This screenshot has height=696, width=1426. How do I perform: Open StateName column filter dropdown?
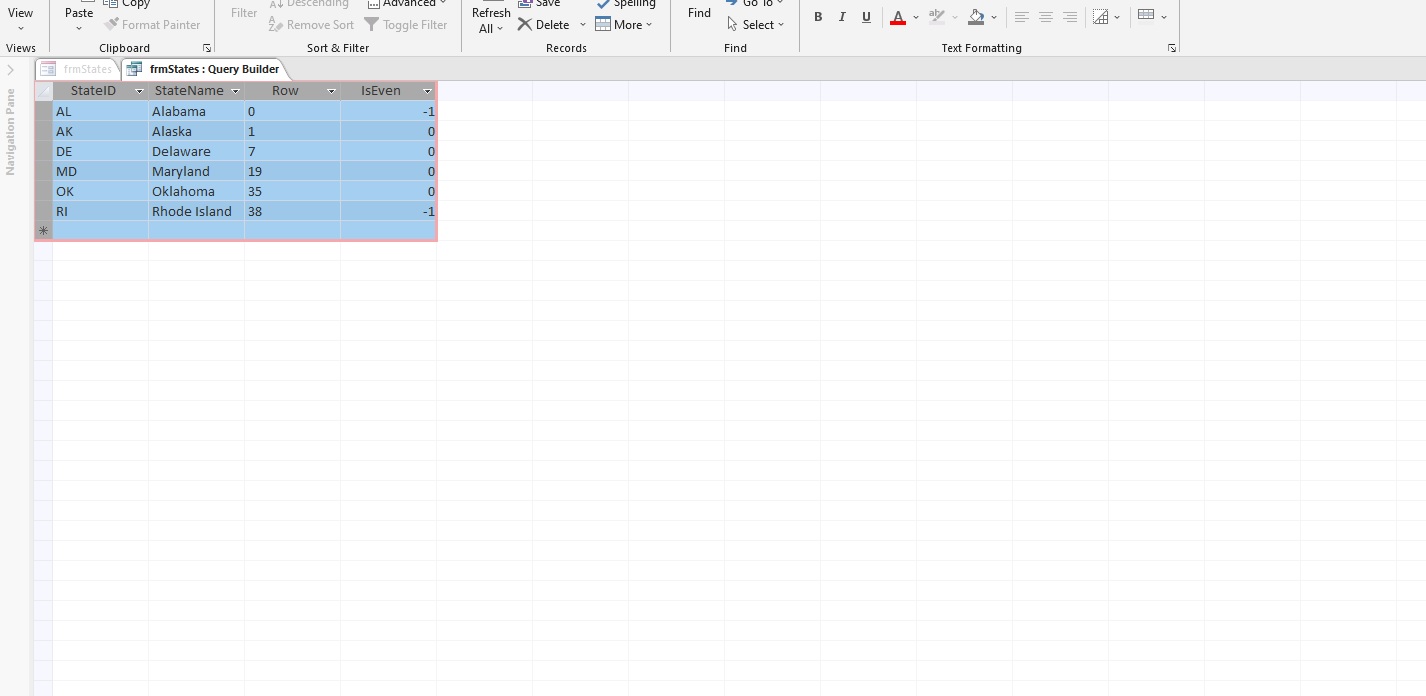pyautogui.click(x=235, y=91)
